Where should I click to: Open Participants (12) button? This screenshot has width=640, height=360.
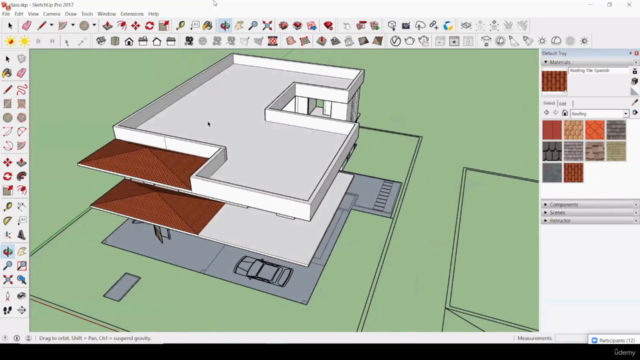click(x=613, y=340)
